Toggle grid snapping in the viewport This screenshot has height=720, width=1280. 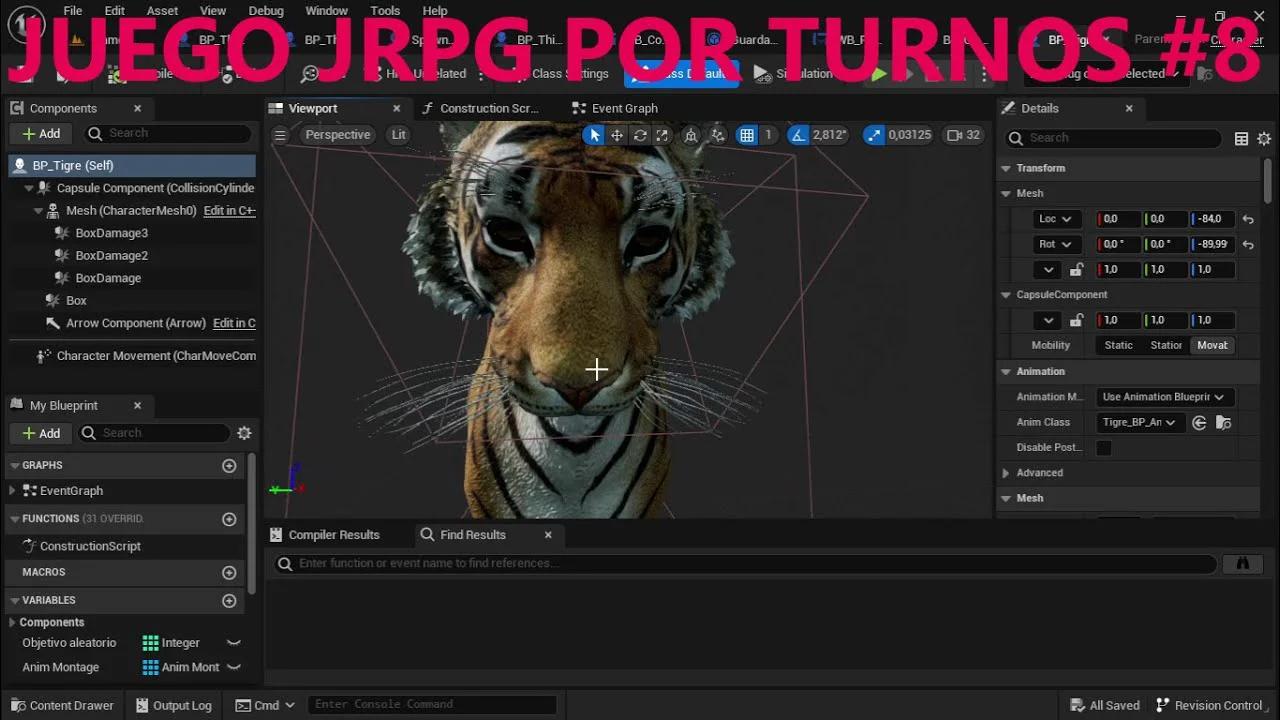(x=747, y=134)
